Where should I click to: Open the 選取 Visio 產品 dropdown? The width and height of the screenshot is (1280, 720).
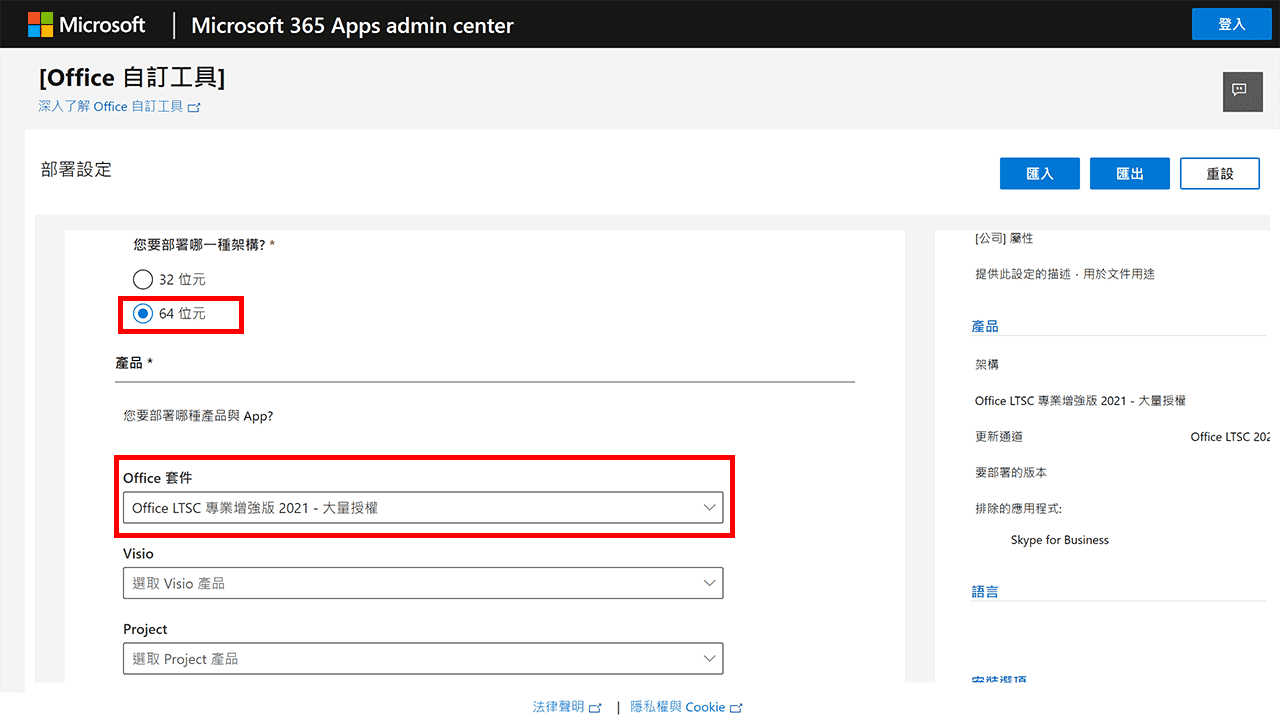point(423,583)
